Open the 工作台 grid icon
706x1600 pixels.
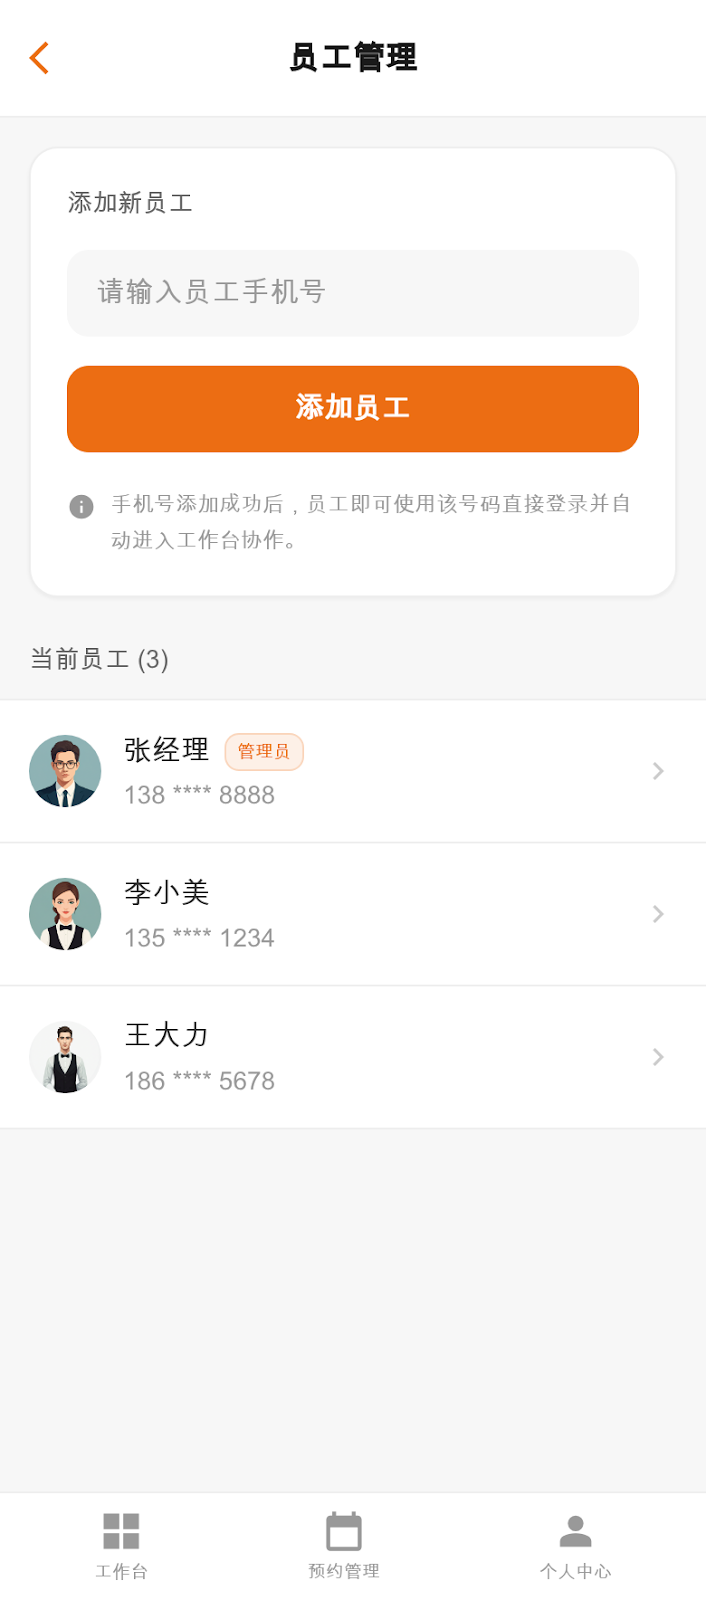[x=121, y=1530]
